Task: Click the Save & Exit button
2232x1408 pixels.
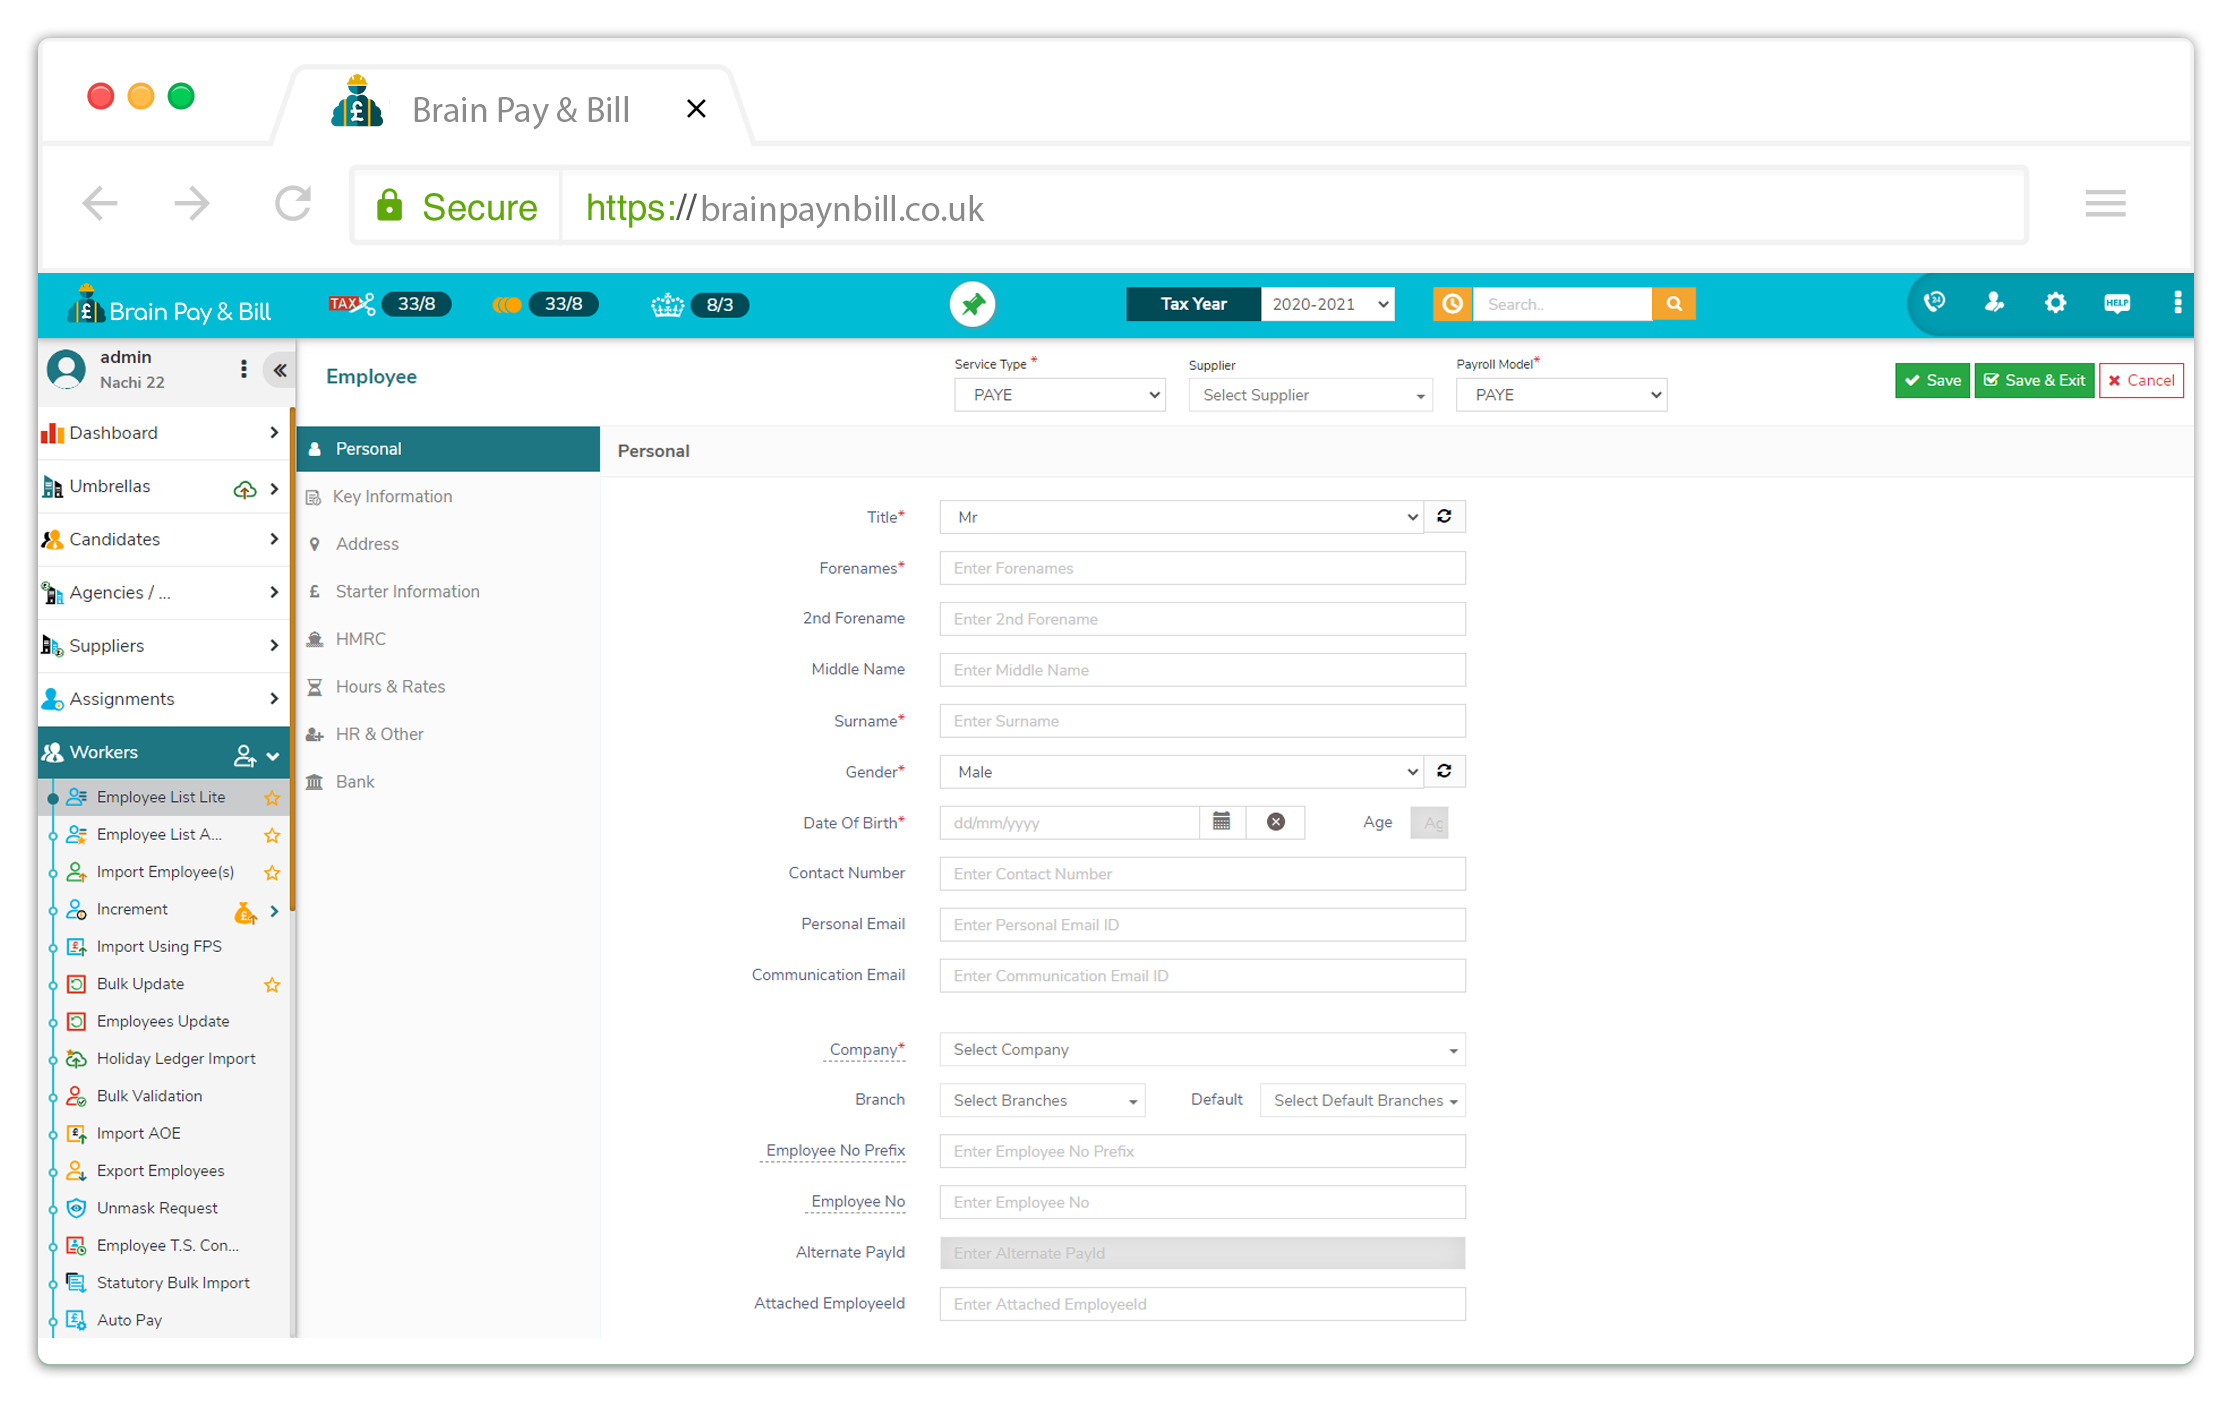Action: 2034,381
